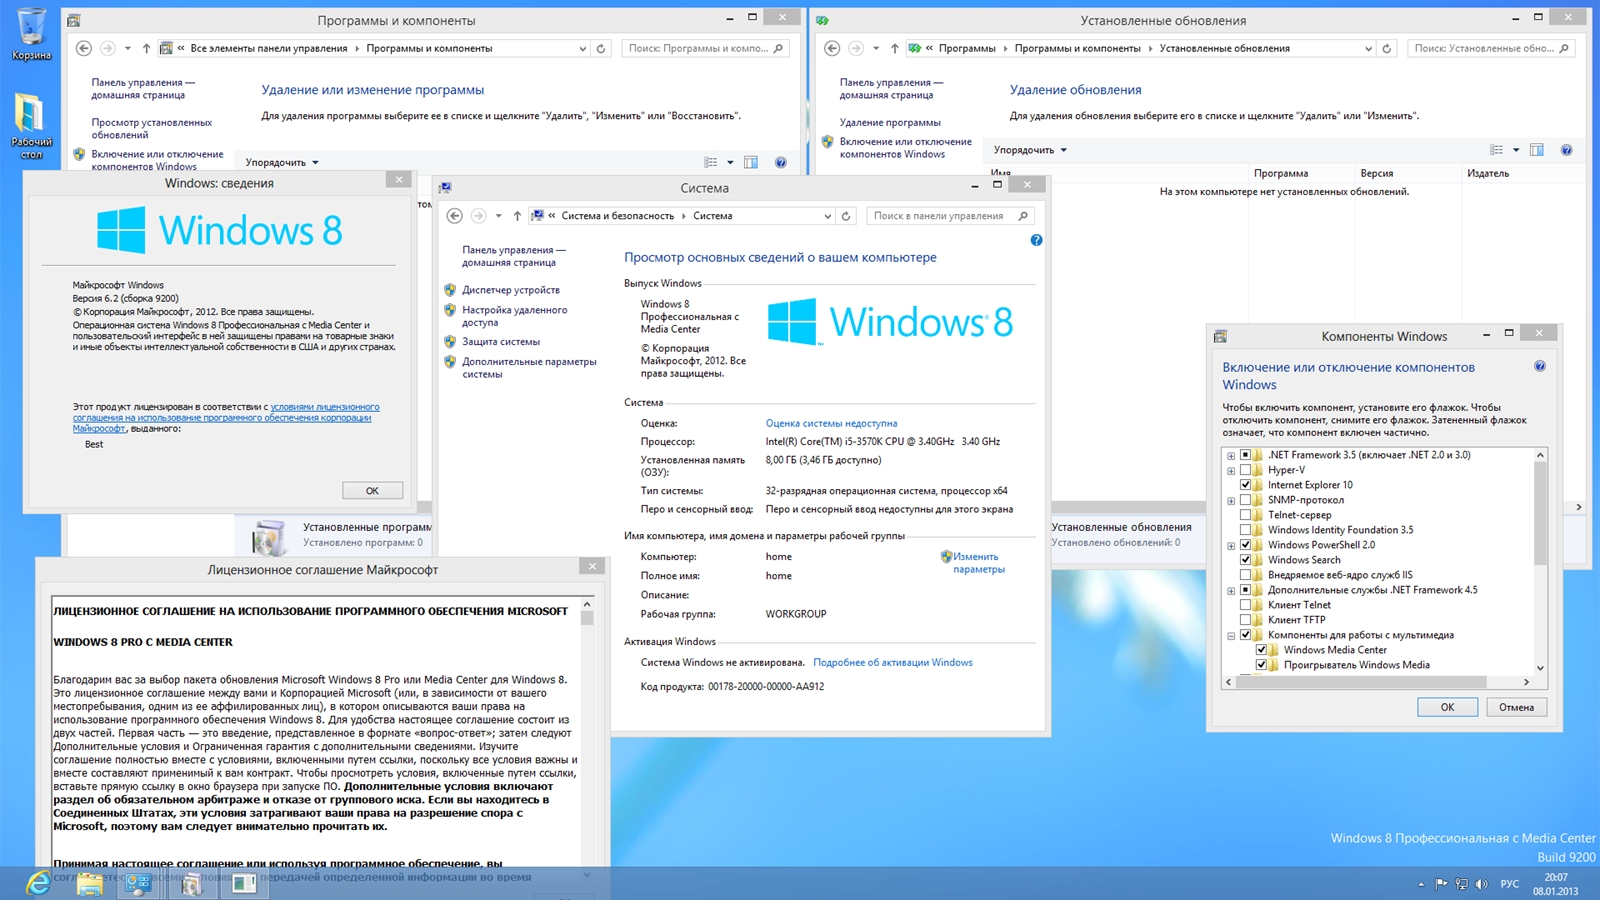Click Система и безопасность breadcrumb
1600x900 pixels.
click(617, 216)
